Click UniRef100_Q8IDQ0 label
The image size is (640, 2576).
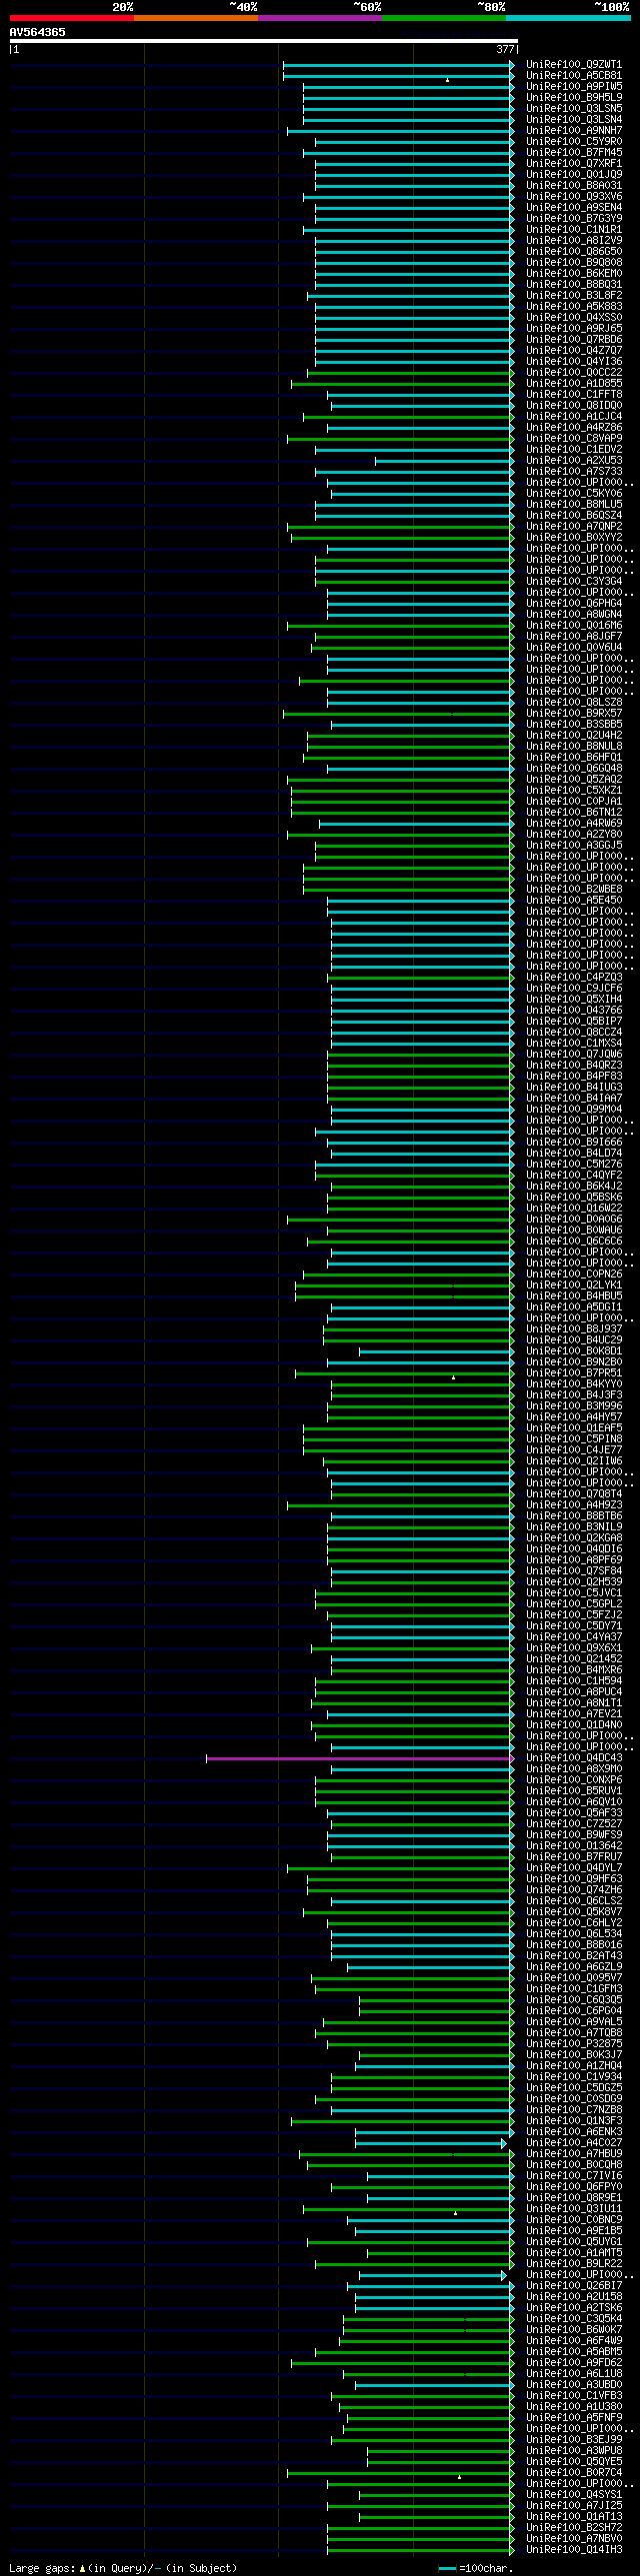[574, 406]
